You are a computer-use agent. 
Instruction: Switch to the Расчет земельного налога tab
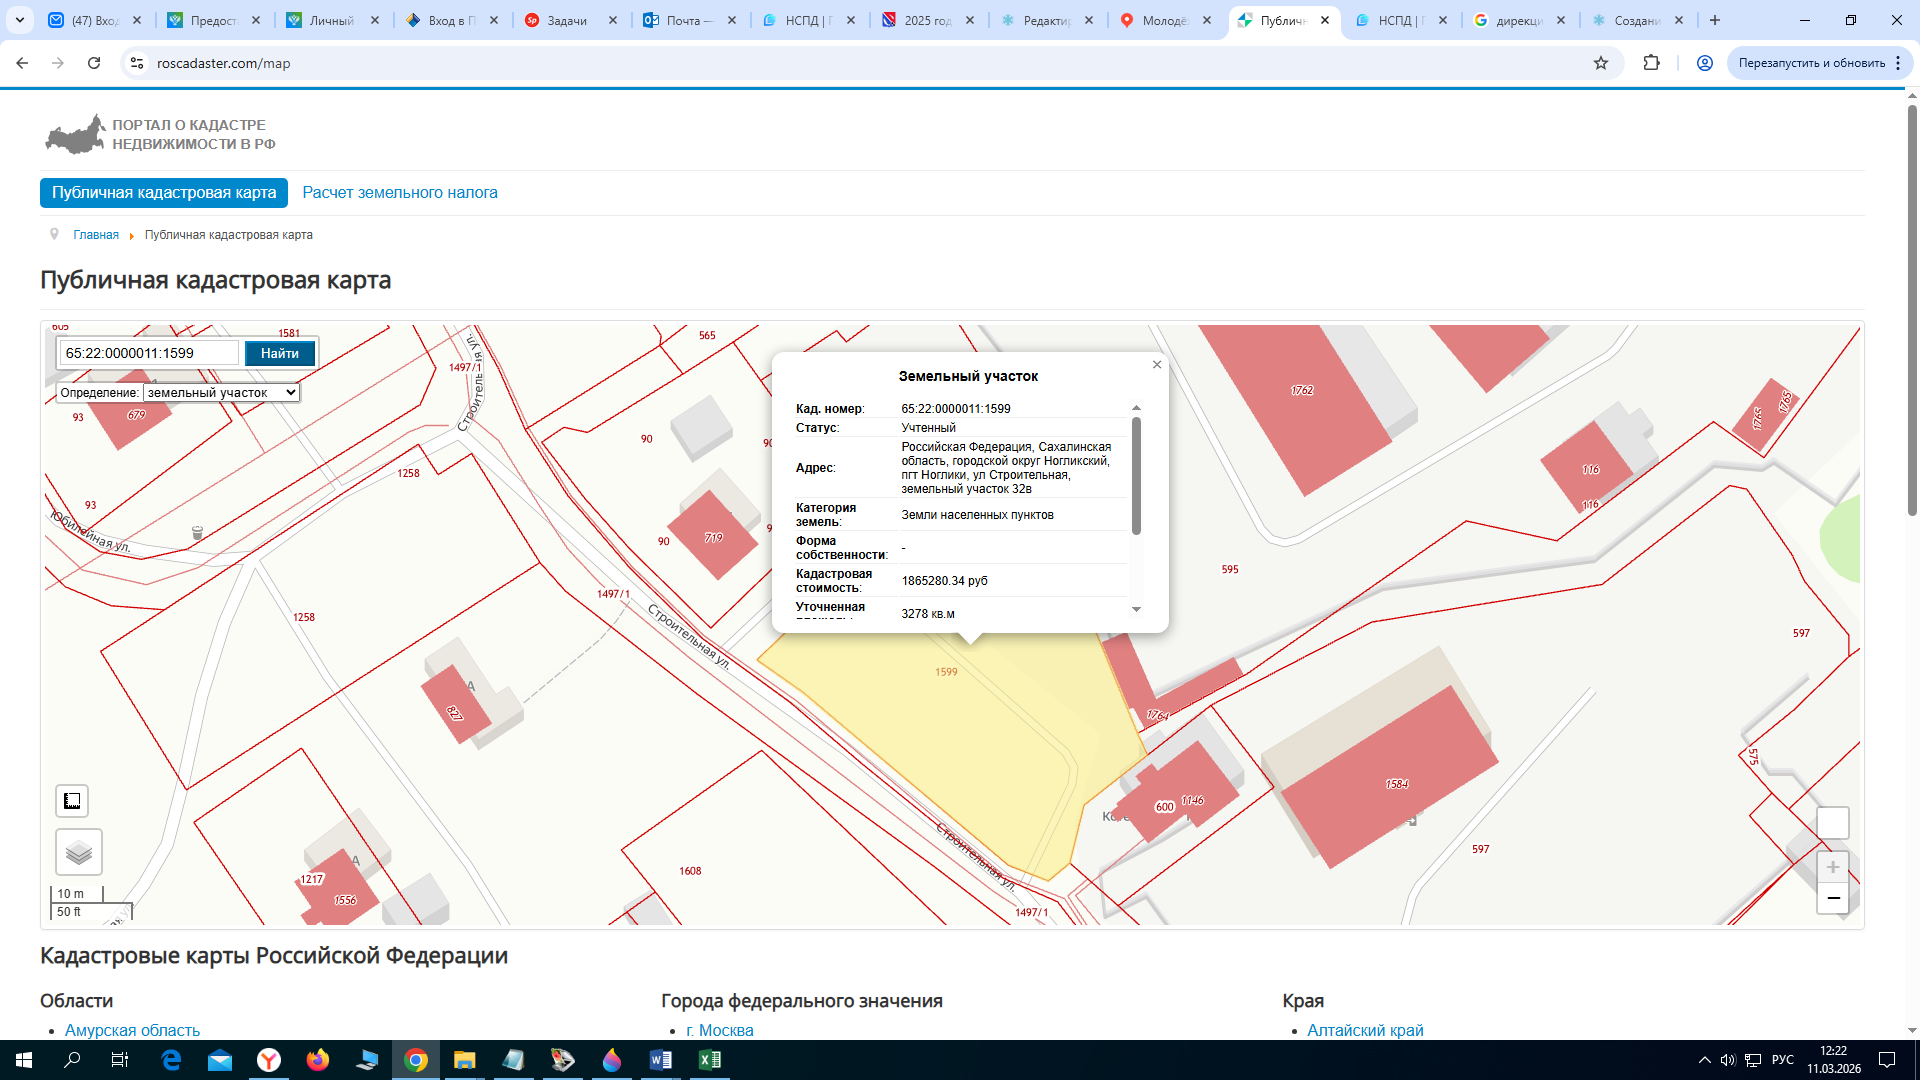coord(400,193)
